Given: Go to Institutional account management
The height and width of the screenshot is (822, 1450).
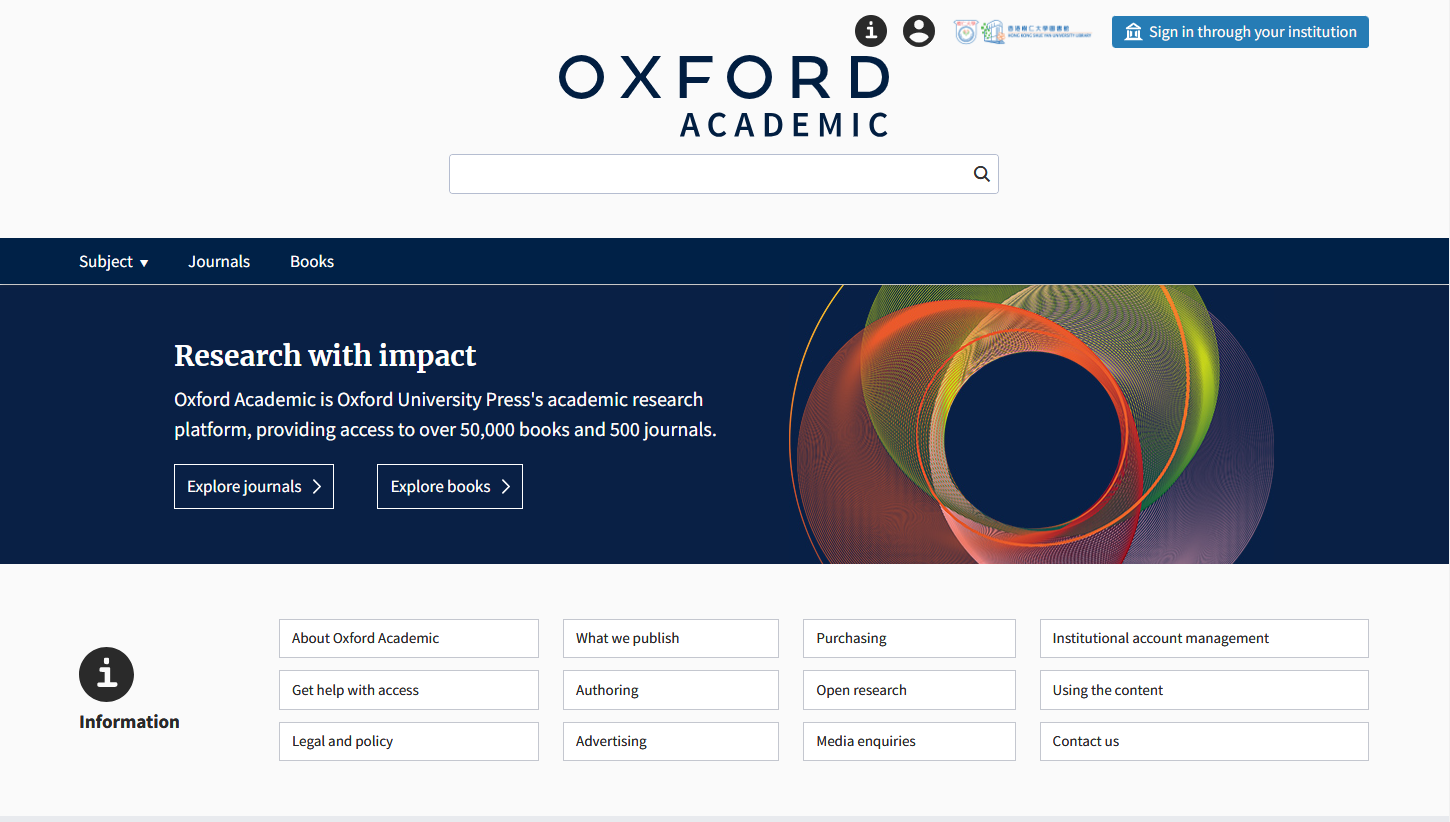Looking at the screenshot, I should click(x=1204, y=638).
